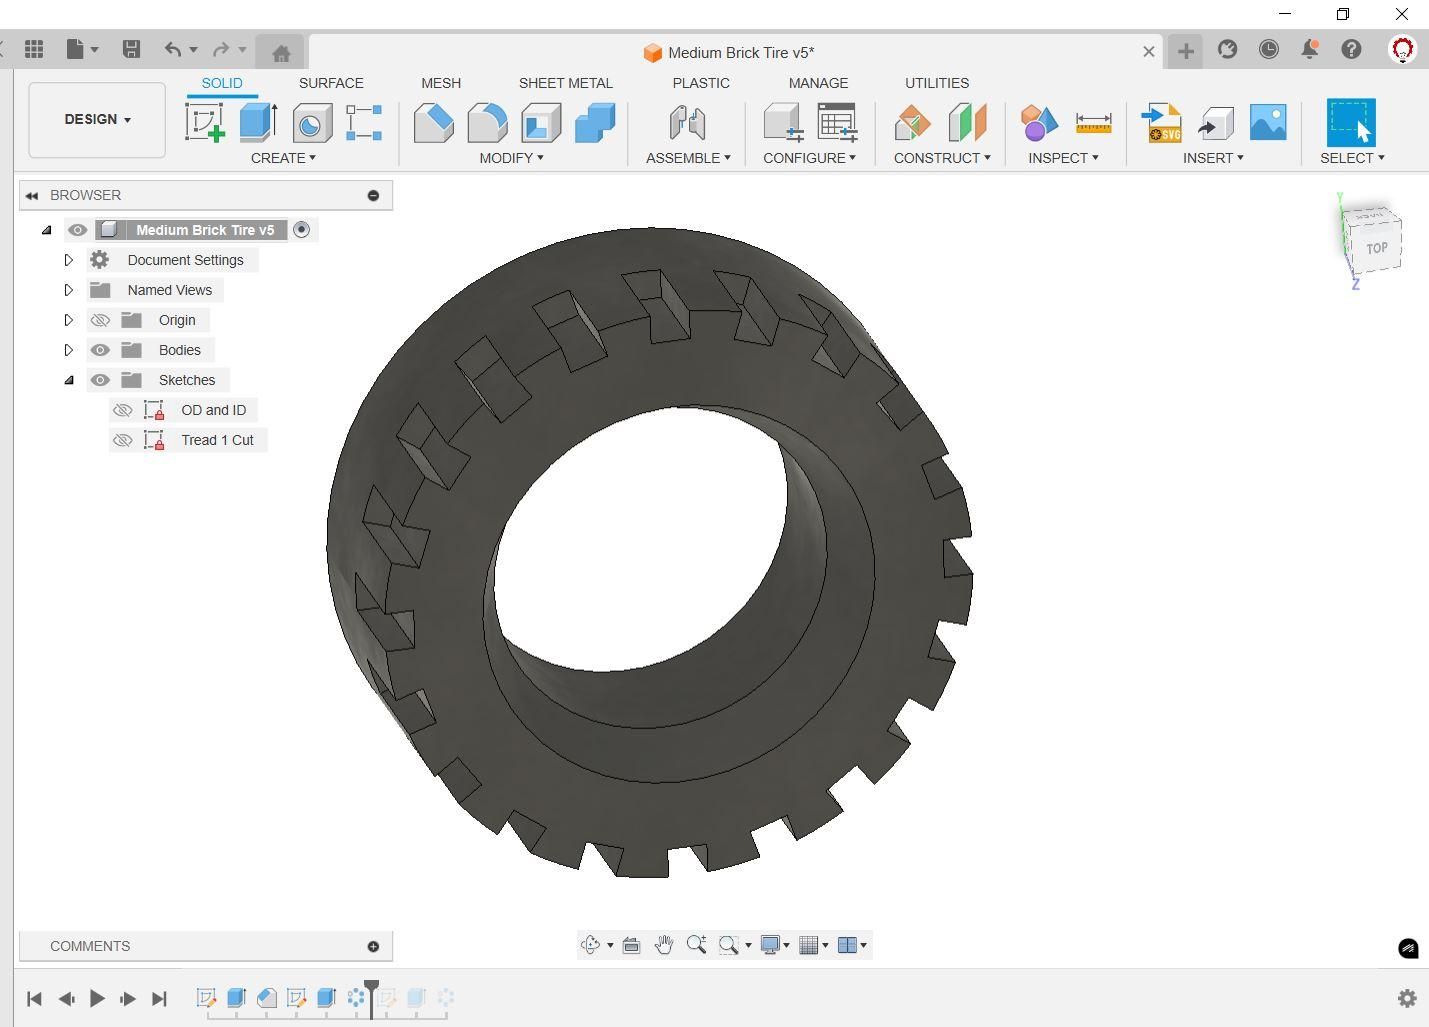Expand the Named Views node
Screen dimensions: 1429x1027
click(x=68, y=290)
